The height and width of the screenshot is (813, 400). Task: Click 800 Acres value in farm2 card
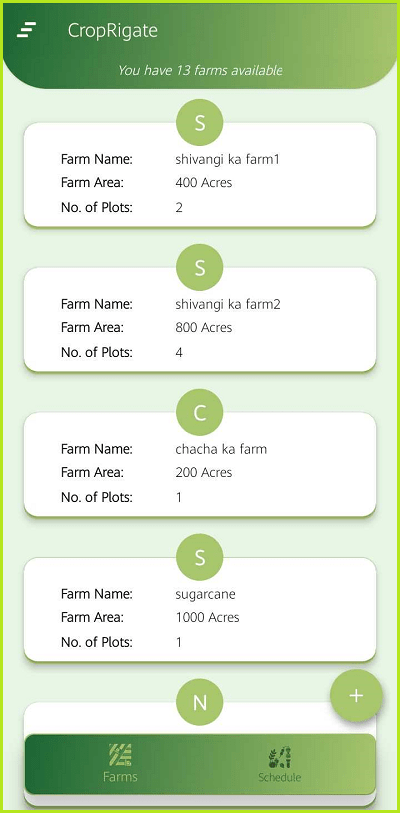point(204,328)
